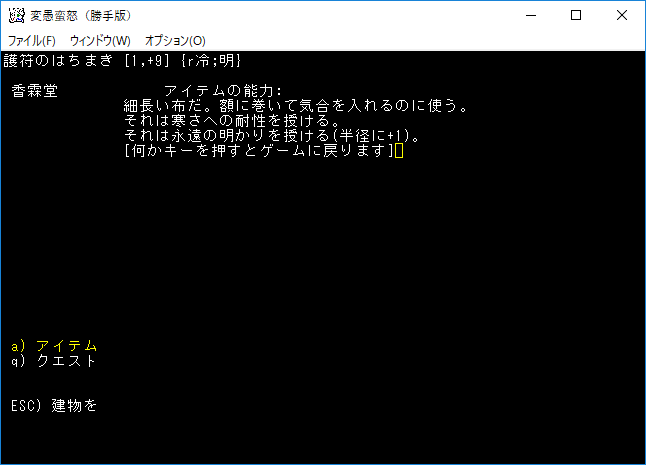Viewport: 646px width, 465px height.
Task: Minimize the 変愚蛮怒 window
Action: tap(531, 16)
